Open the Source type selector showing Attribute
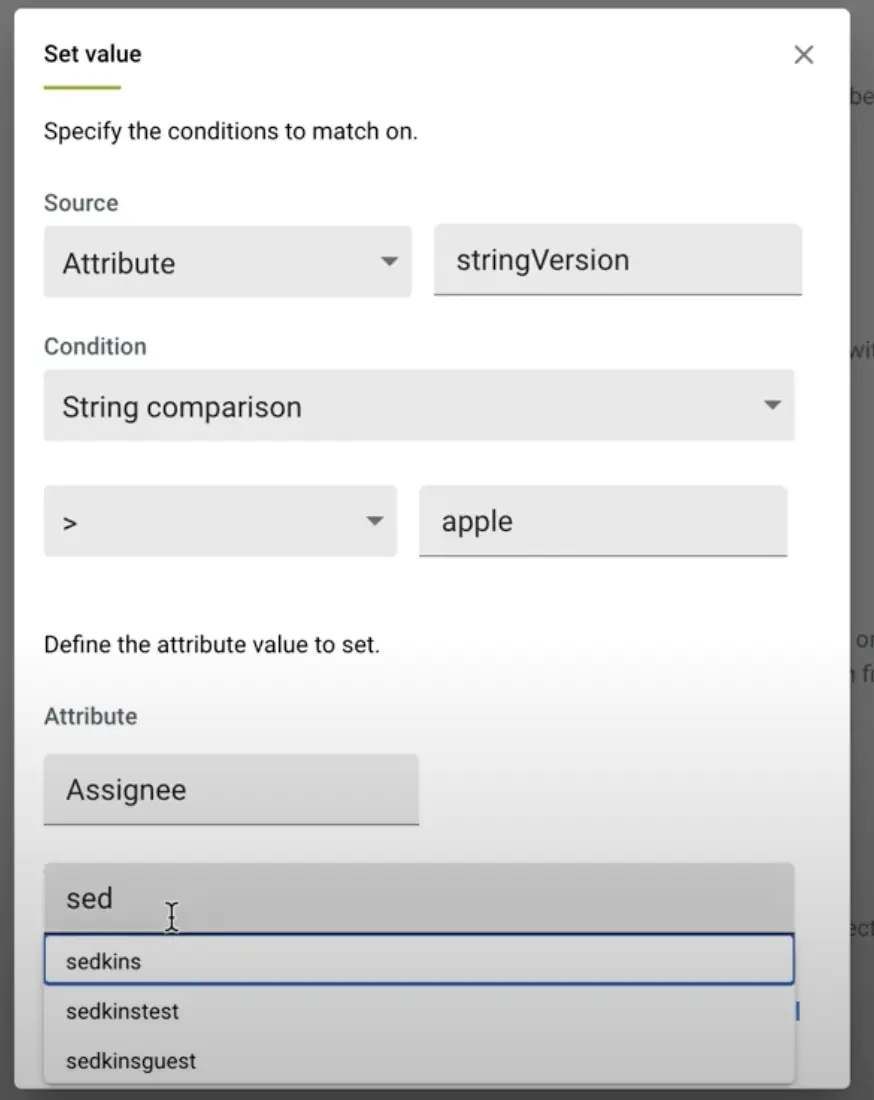This screenshot has width=874, height=1100. [x=227, y=262]
